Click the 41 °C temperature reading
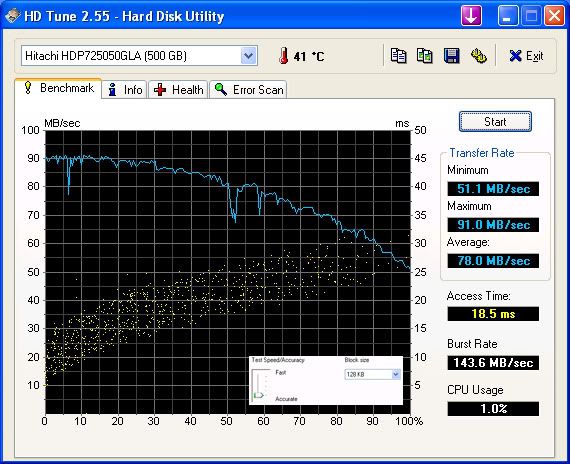Screen dimensions: 570x464 309,56
